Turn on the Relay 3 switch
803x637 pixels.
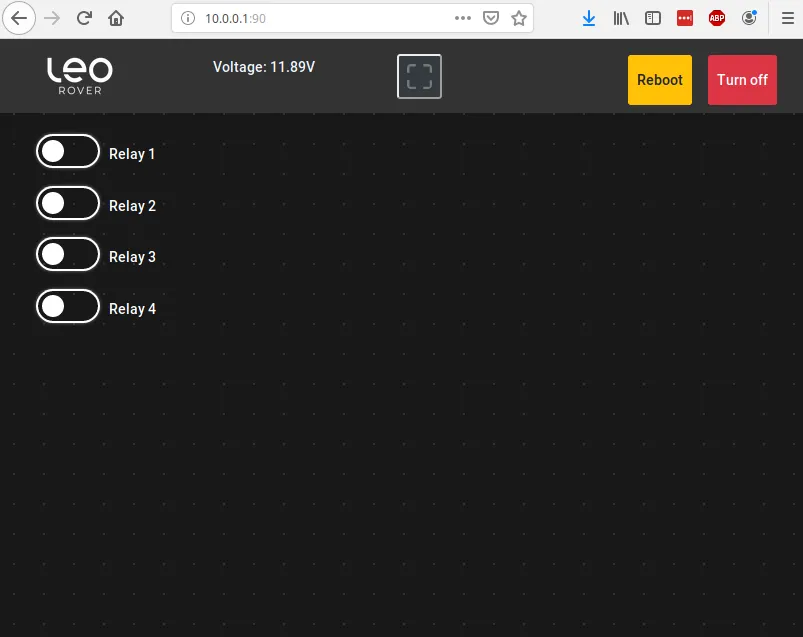tap(68, 254)
